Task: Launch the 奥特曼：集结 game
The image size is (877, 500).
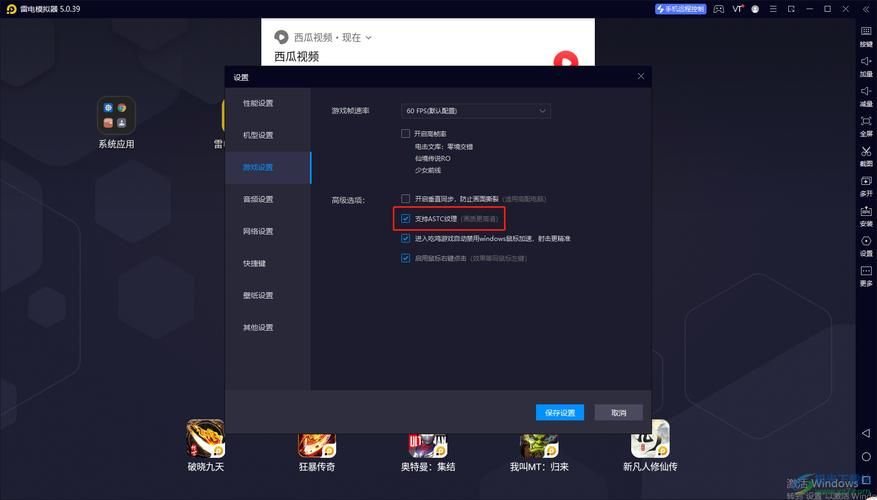Action: coord(428,452)
